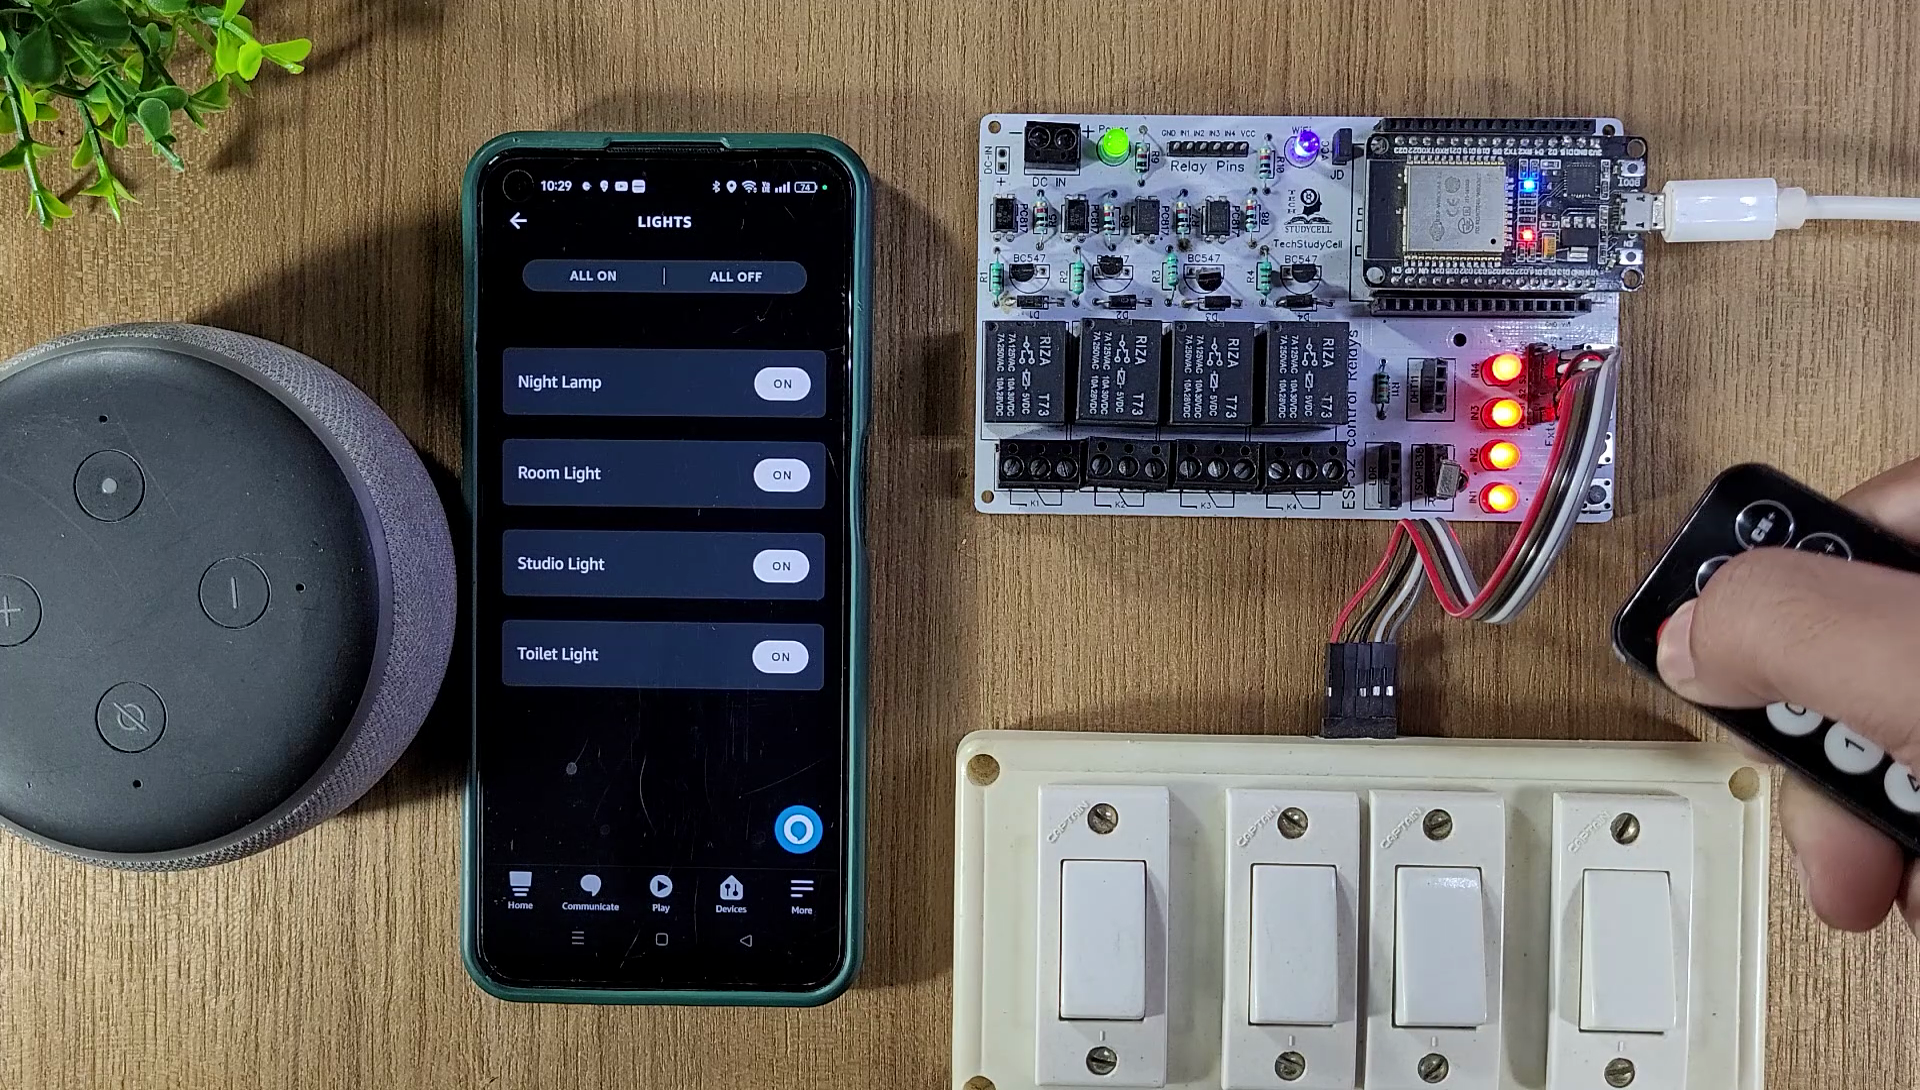Tap the Communicate tab icon
This screenshot has height=1090, width=1920.
coord(591,887)
